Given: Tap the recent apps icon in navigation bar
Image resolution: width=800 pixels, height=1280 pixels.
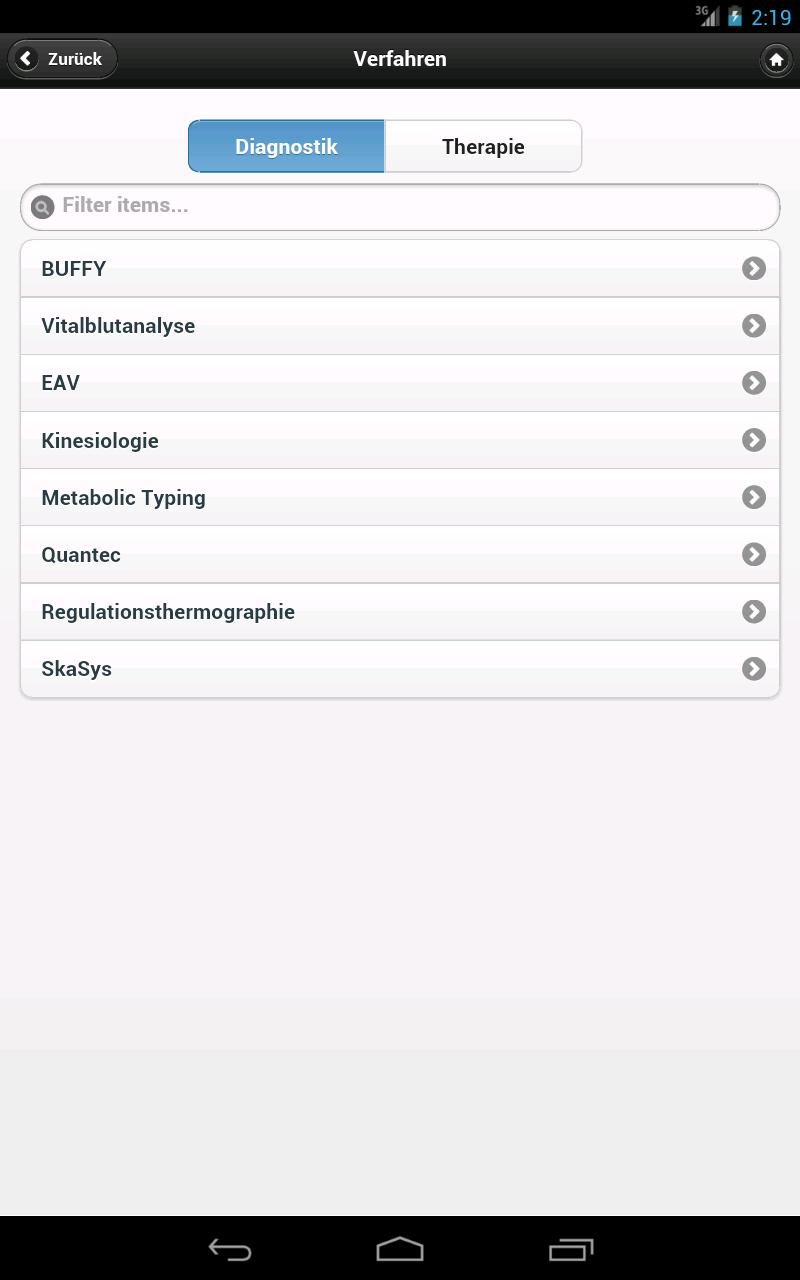Looking at the screenshot, I should [571, 1249].
